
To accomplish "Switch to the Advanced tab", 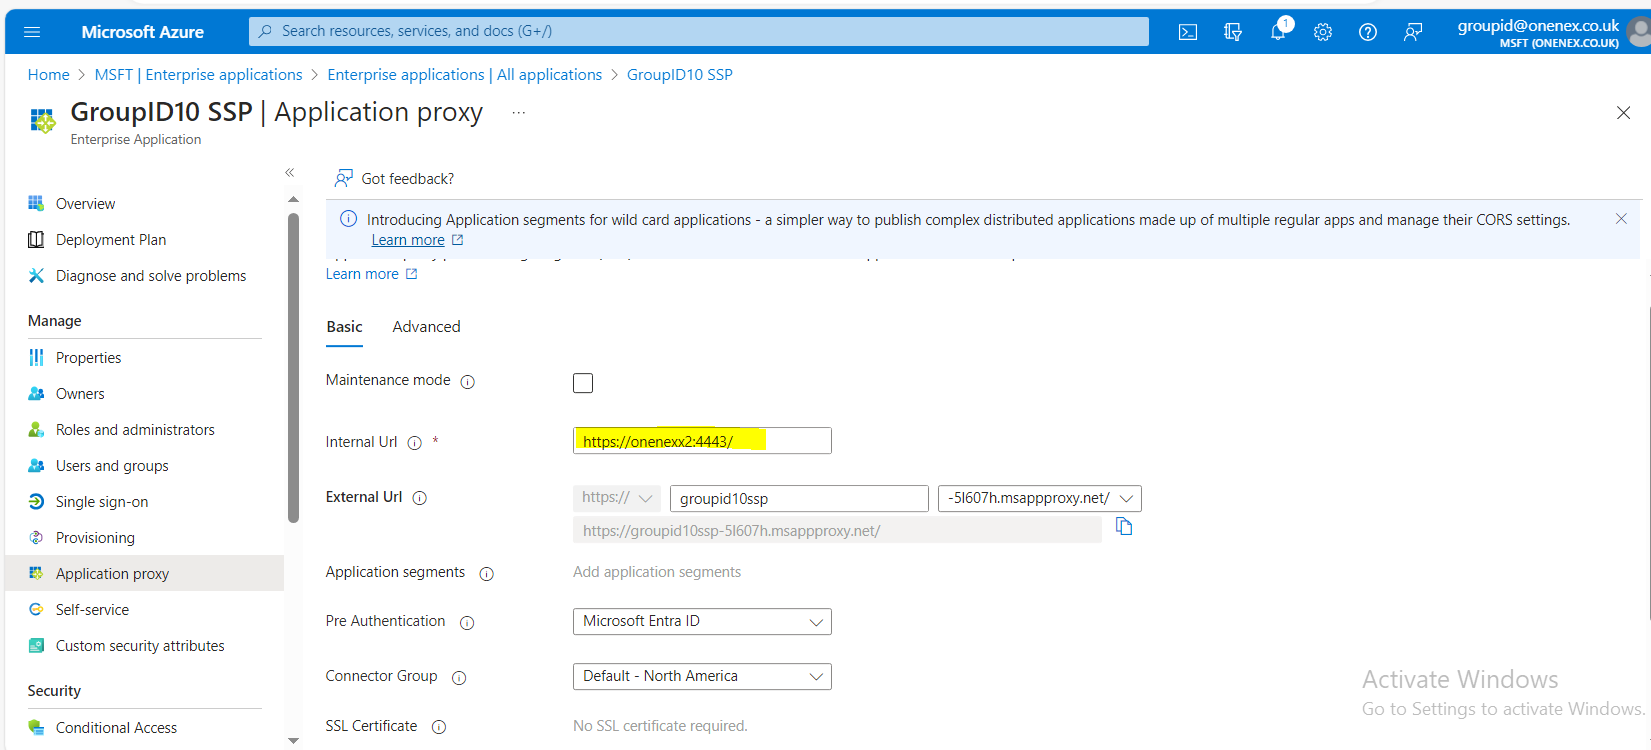I will [426, 327].
